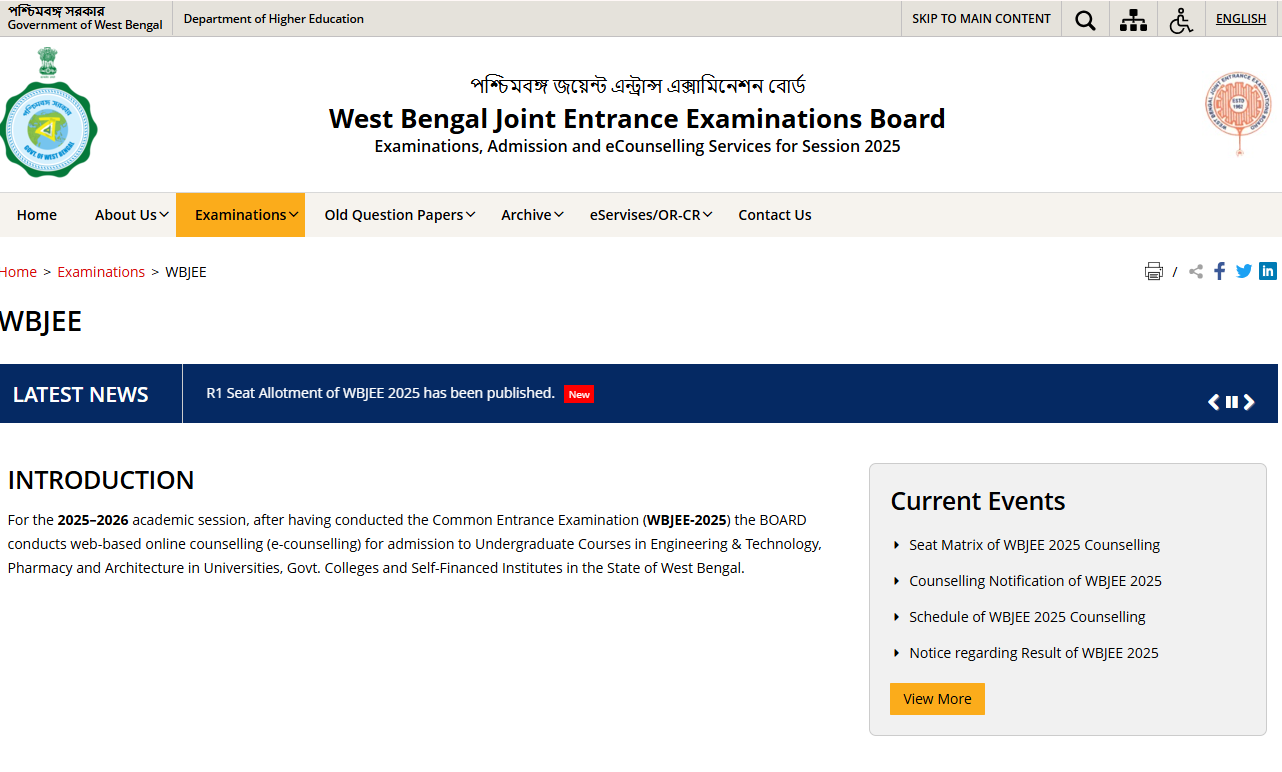The height and width of the screenshot is (772, 1282).
Task: Pause the latest news ticker
Action: click(1232, 402)
